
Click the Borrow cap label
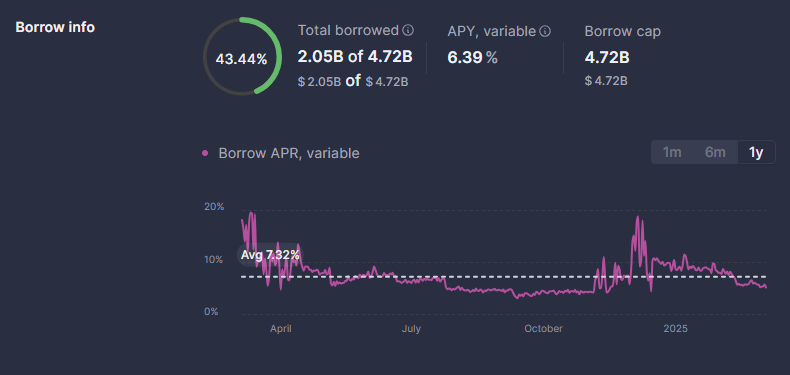(623, 31)
